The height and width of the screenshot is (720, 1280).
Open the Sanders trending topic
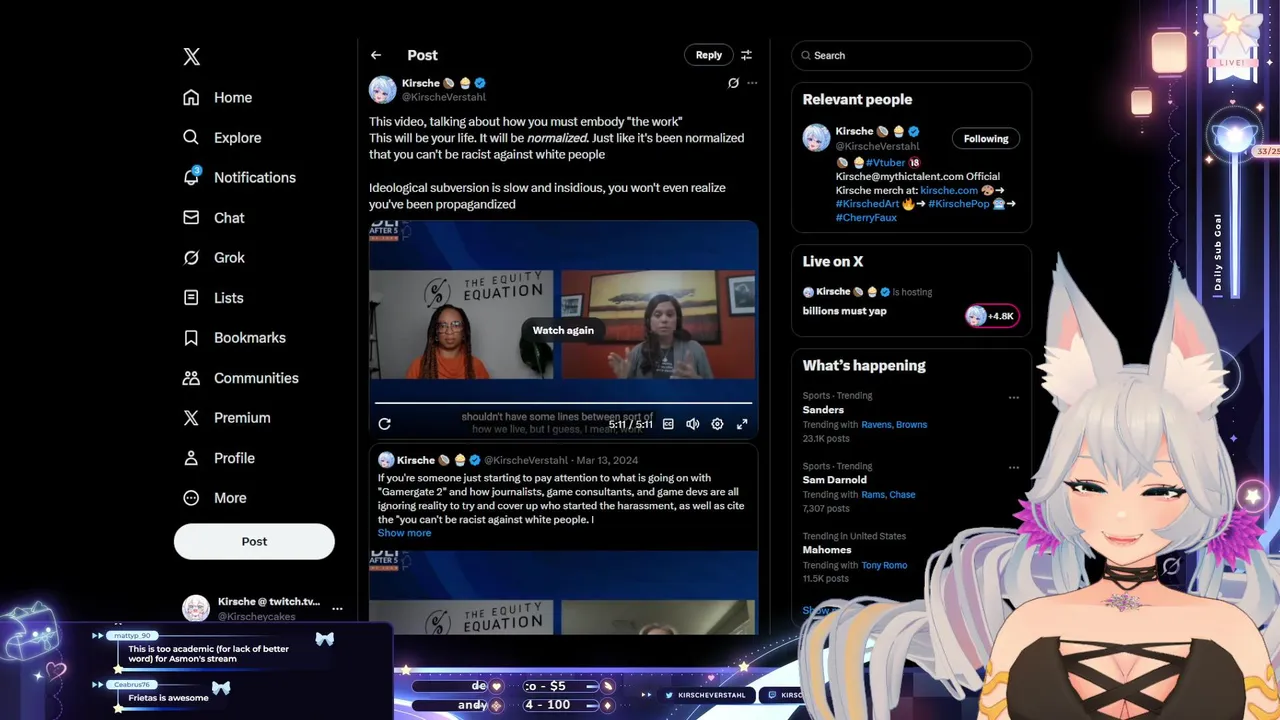pos(823,410)
